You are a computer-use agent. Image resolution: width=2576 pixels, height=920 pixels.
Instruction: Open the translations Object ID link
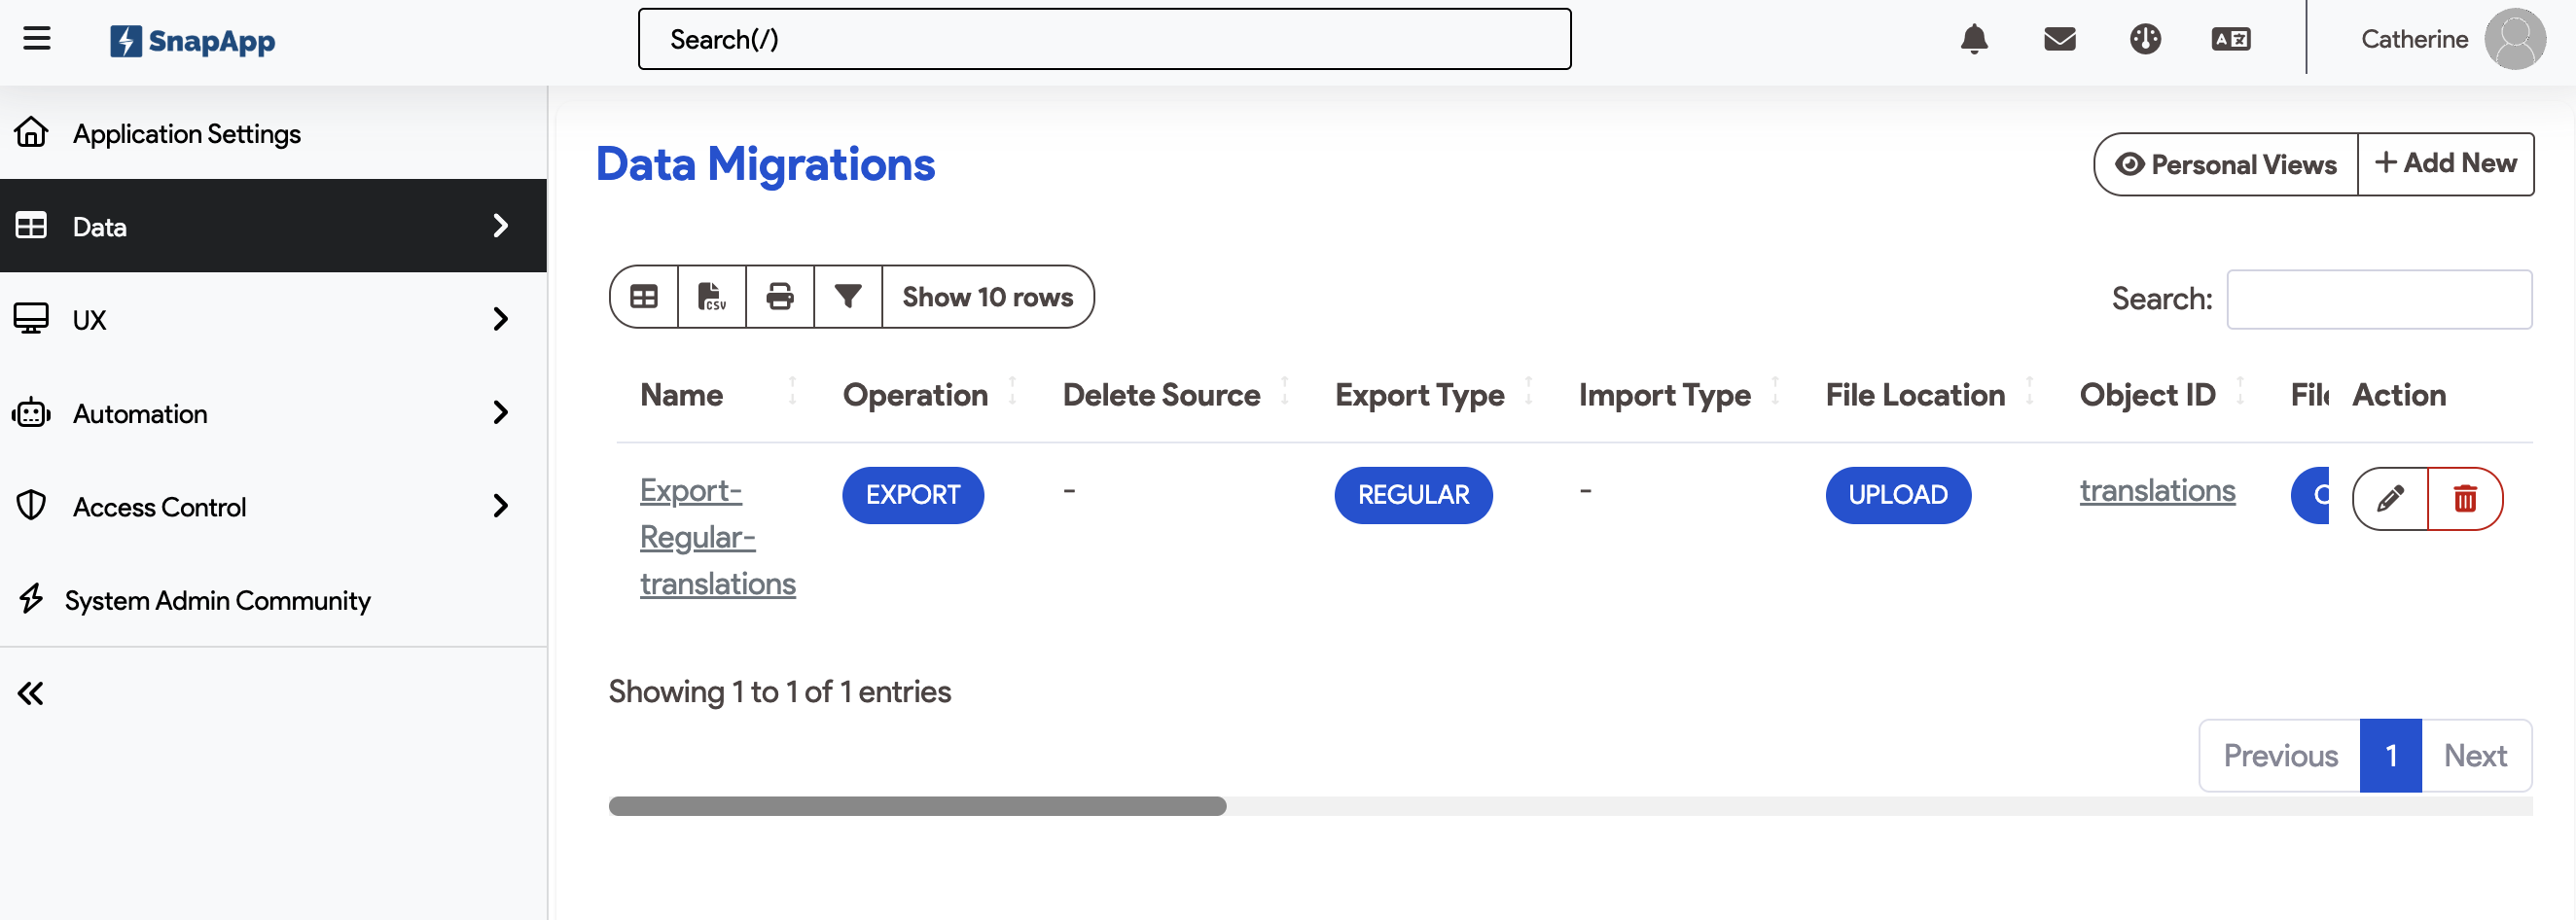pos(2157,490)
